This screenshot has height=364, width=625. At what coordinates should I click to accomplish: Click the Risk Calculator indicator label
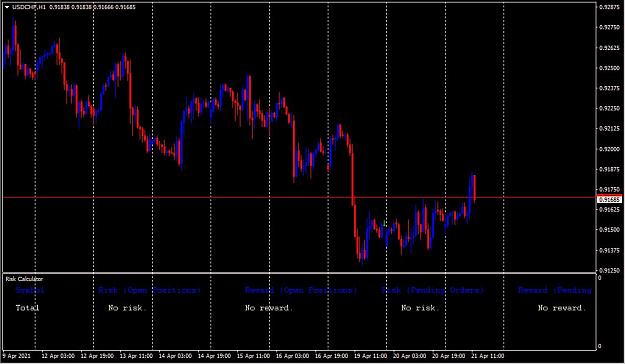click(24, 279)
